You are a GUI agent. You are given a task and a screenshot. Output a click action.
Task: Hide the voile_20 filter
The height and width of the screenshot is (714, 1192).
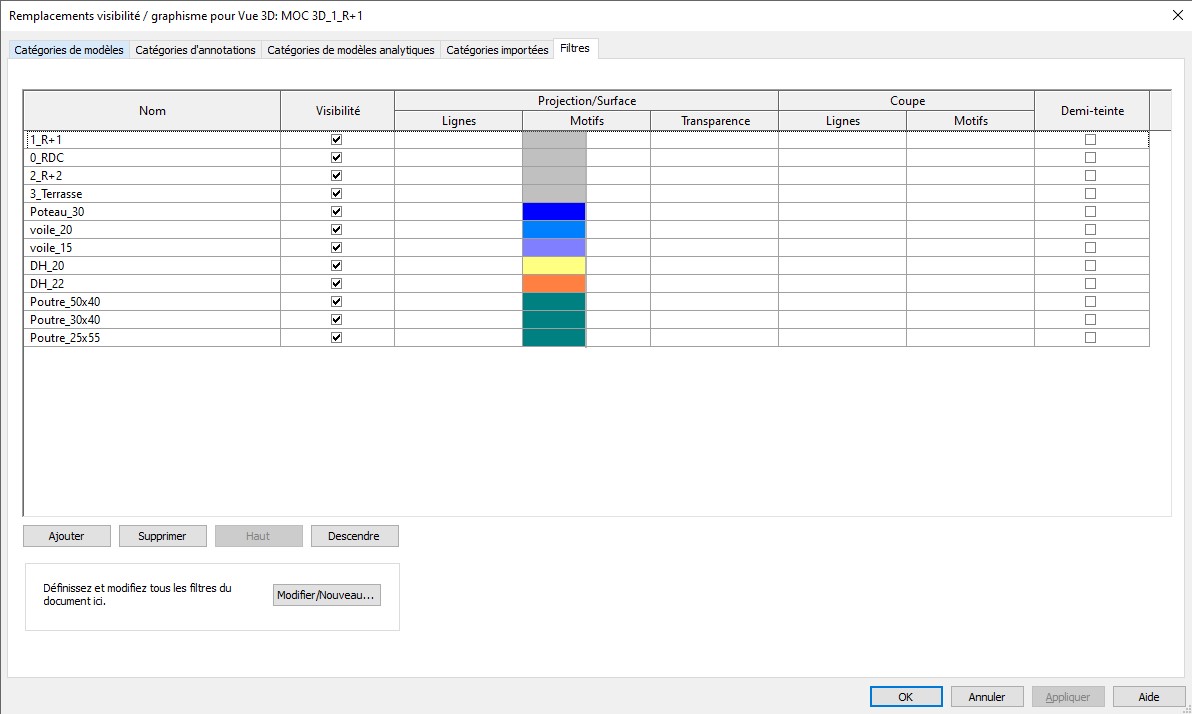(x=337, y=230)
